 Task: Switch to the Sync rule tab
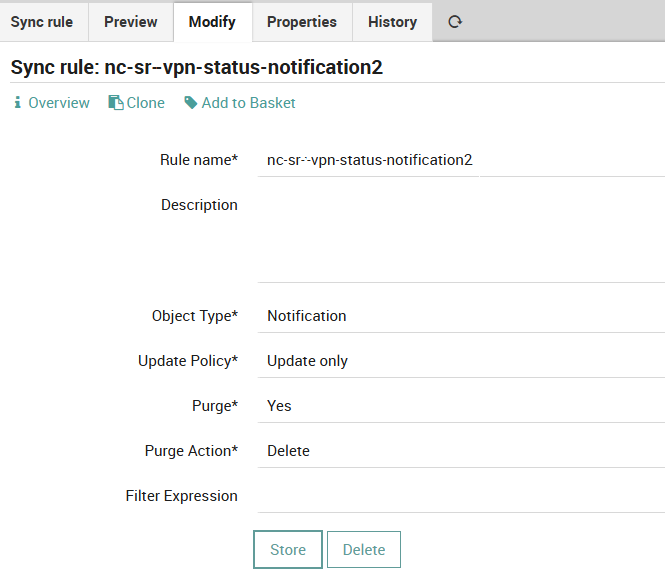(42, 21)
